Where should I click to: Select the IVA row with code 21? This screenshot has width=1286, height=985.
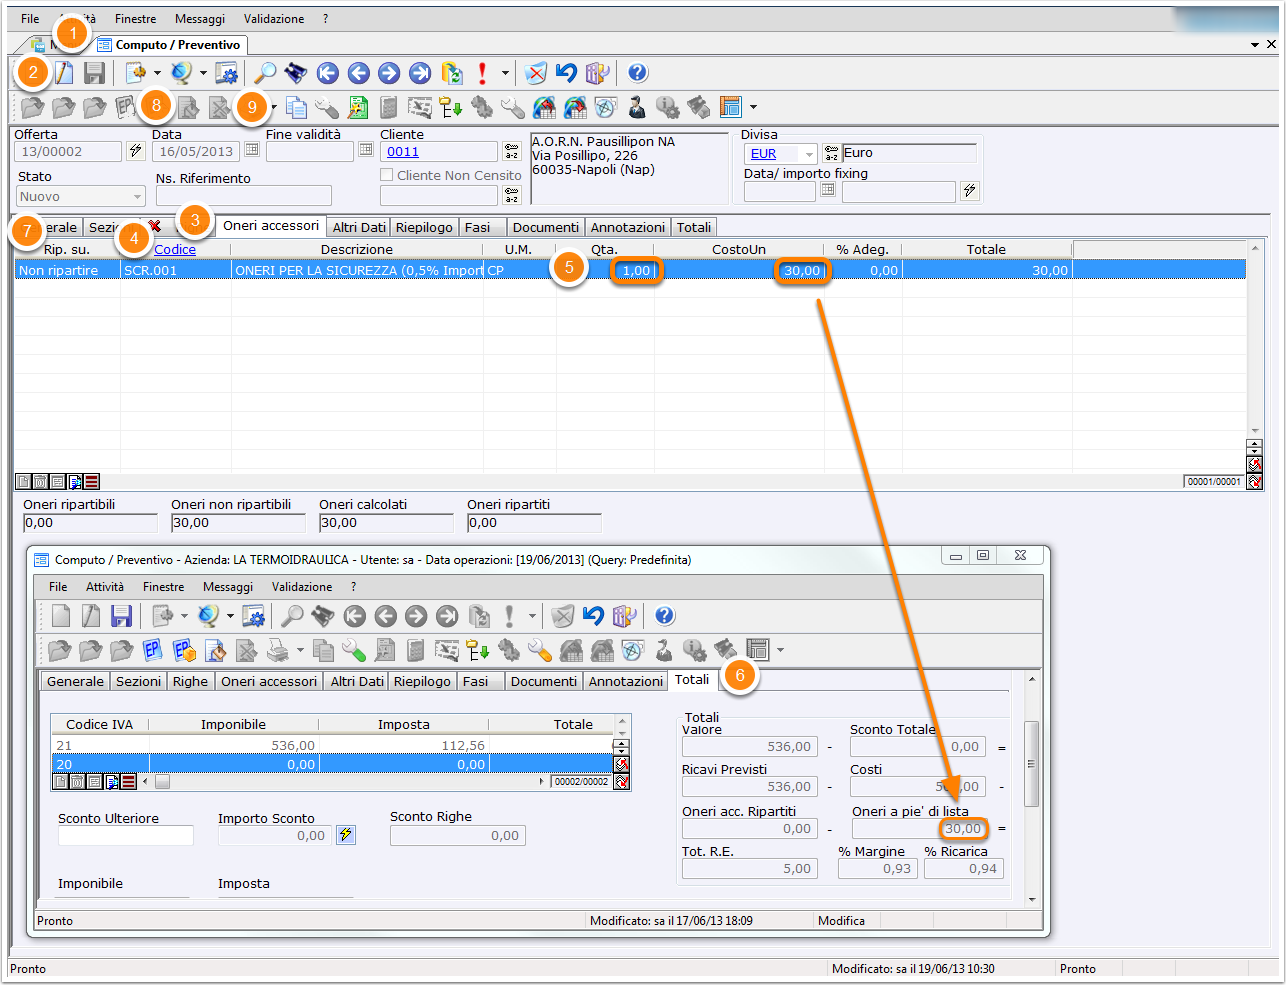(x=331, y=746)
